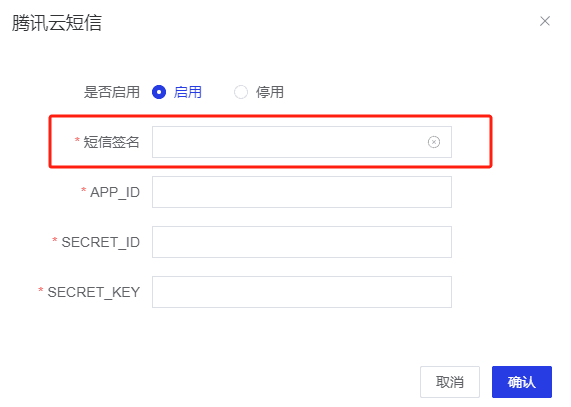Focus the 短信签名 input field
Viewport: 571px width, 407px height.
(x=302, y=142)
